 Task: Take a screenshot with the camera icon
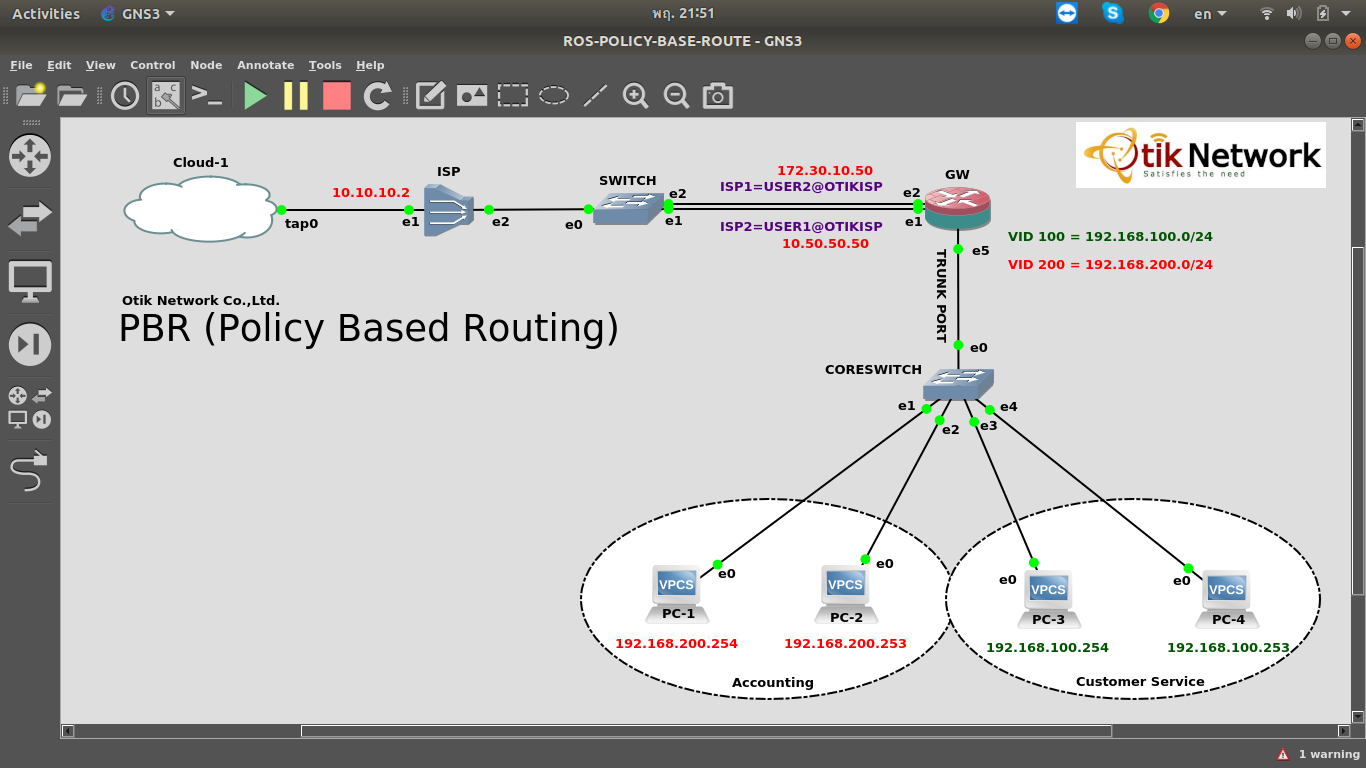point(717,96)
